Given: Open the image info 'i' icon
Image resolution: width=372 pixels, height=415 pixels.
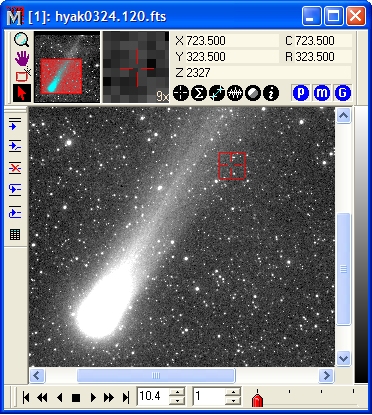Looking at the screenshot, I should (271, 93).
